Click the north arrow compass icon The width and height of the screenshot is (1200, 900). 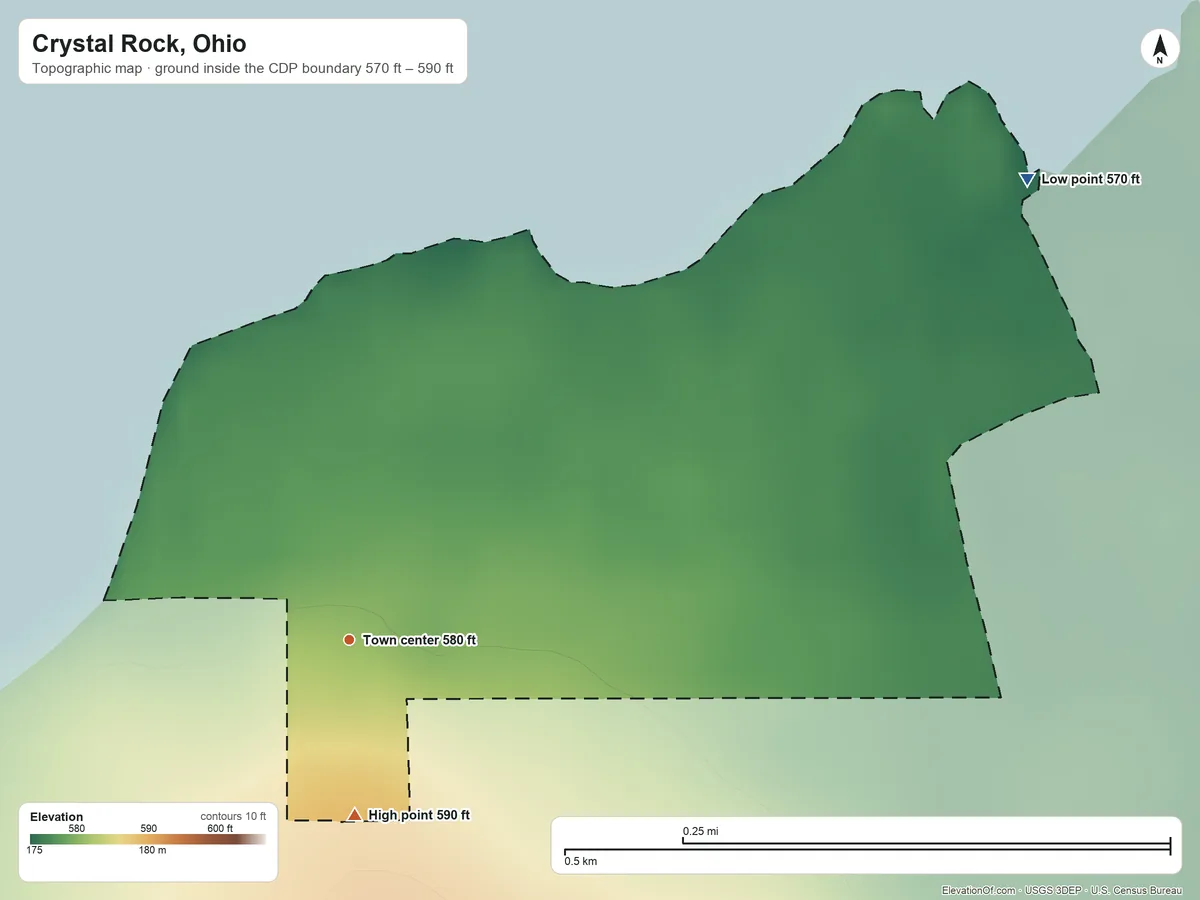pyautogui.click(x=1160, y=49)
